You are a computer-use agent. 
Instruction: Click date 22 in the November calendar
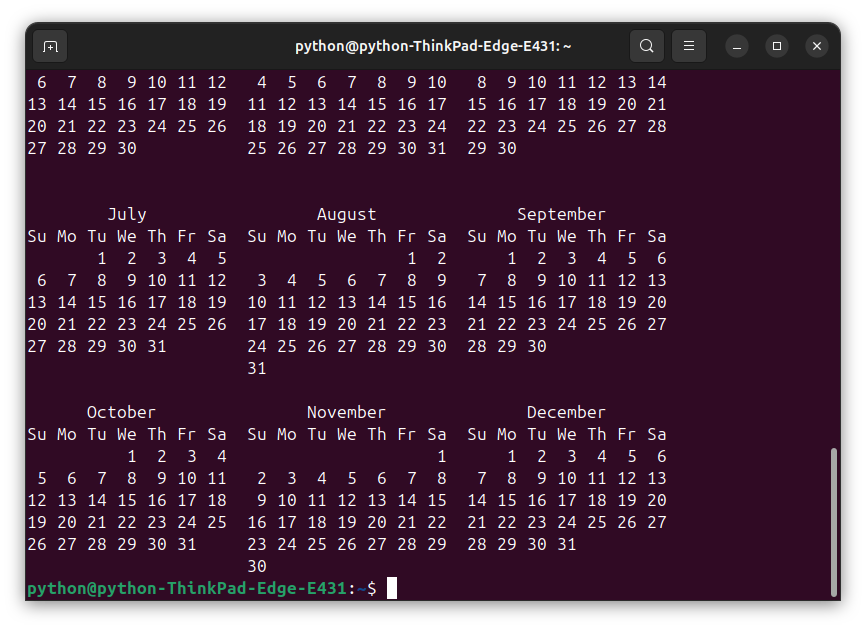pyautogui.click(x=437, y=522)
